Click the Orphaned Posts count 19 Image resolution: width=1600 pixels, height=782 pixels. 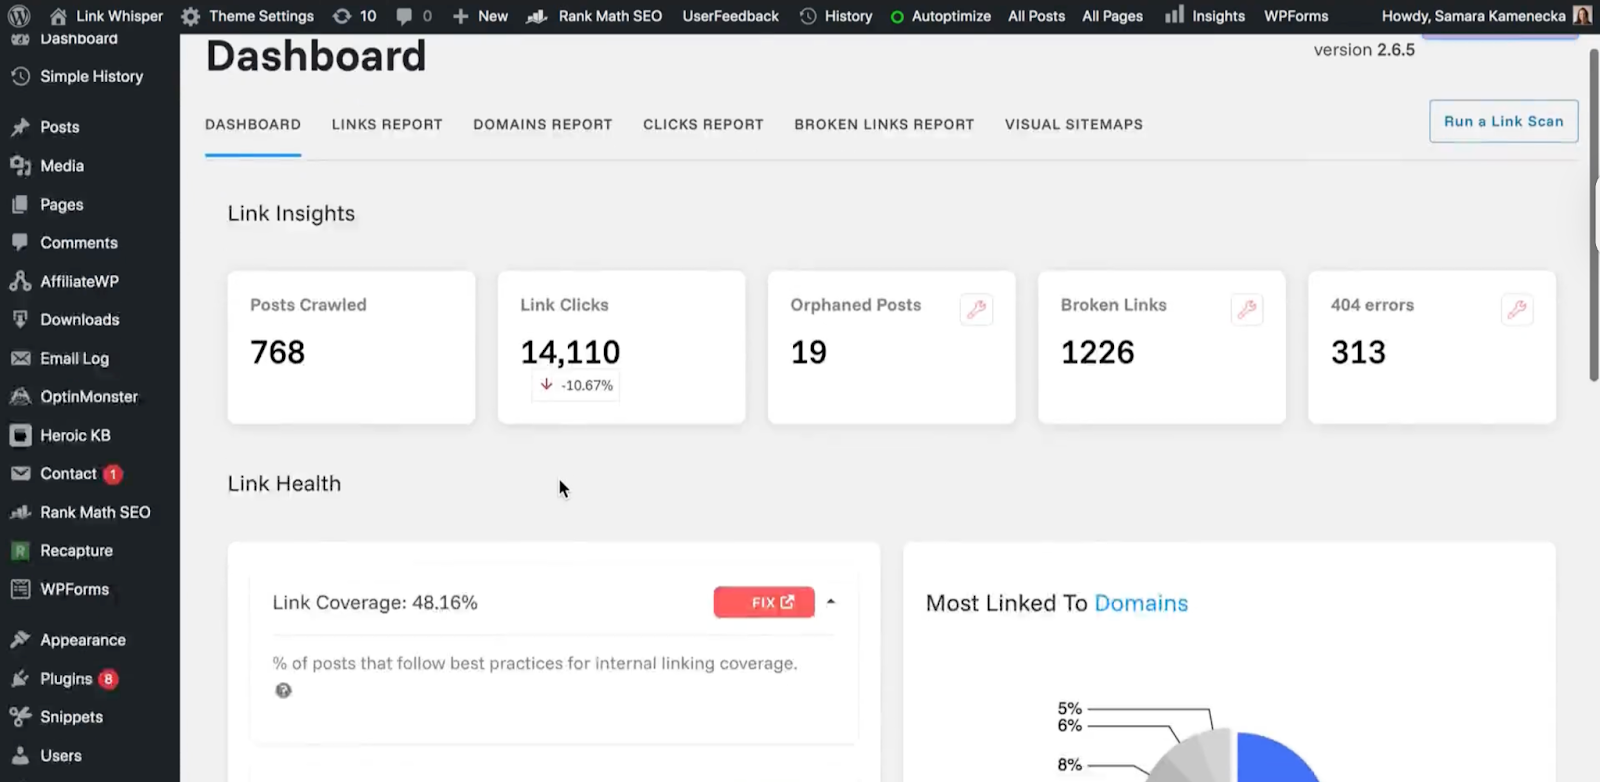[808, 352]
